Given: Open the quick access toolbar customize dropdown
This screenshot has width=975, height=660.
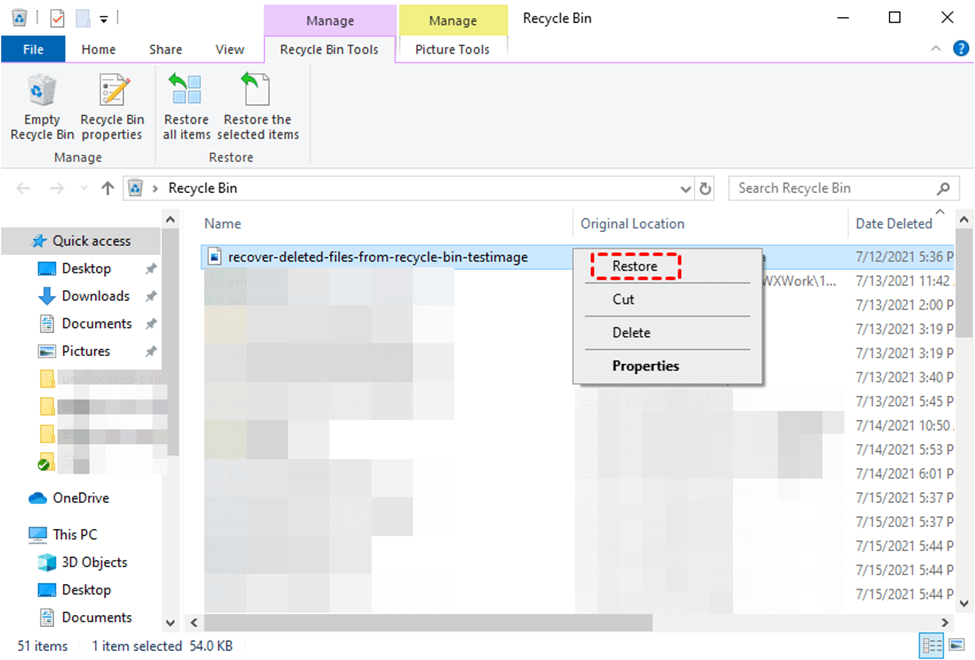Looking at the screenshot, I should (x=104, y=19).
